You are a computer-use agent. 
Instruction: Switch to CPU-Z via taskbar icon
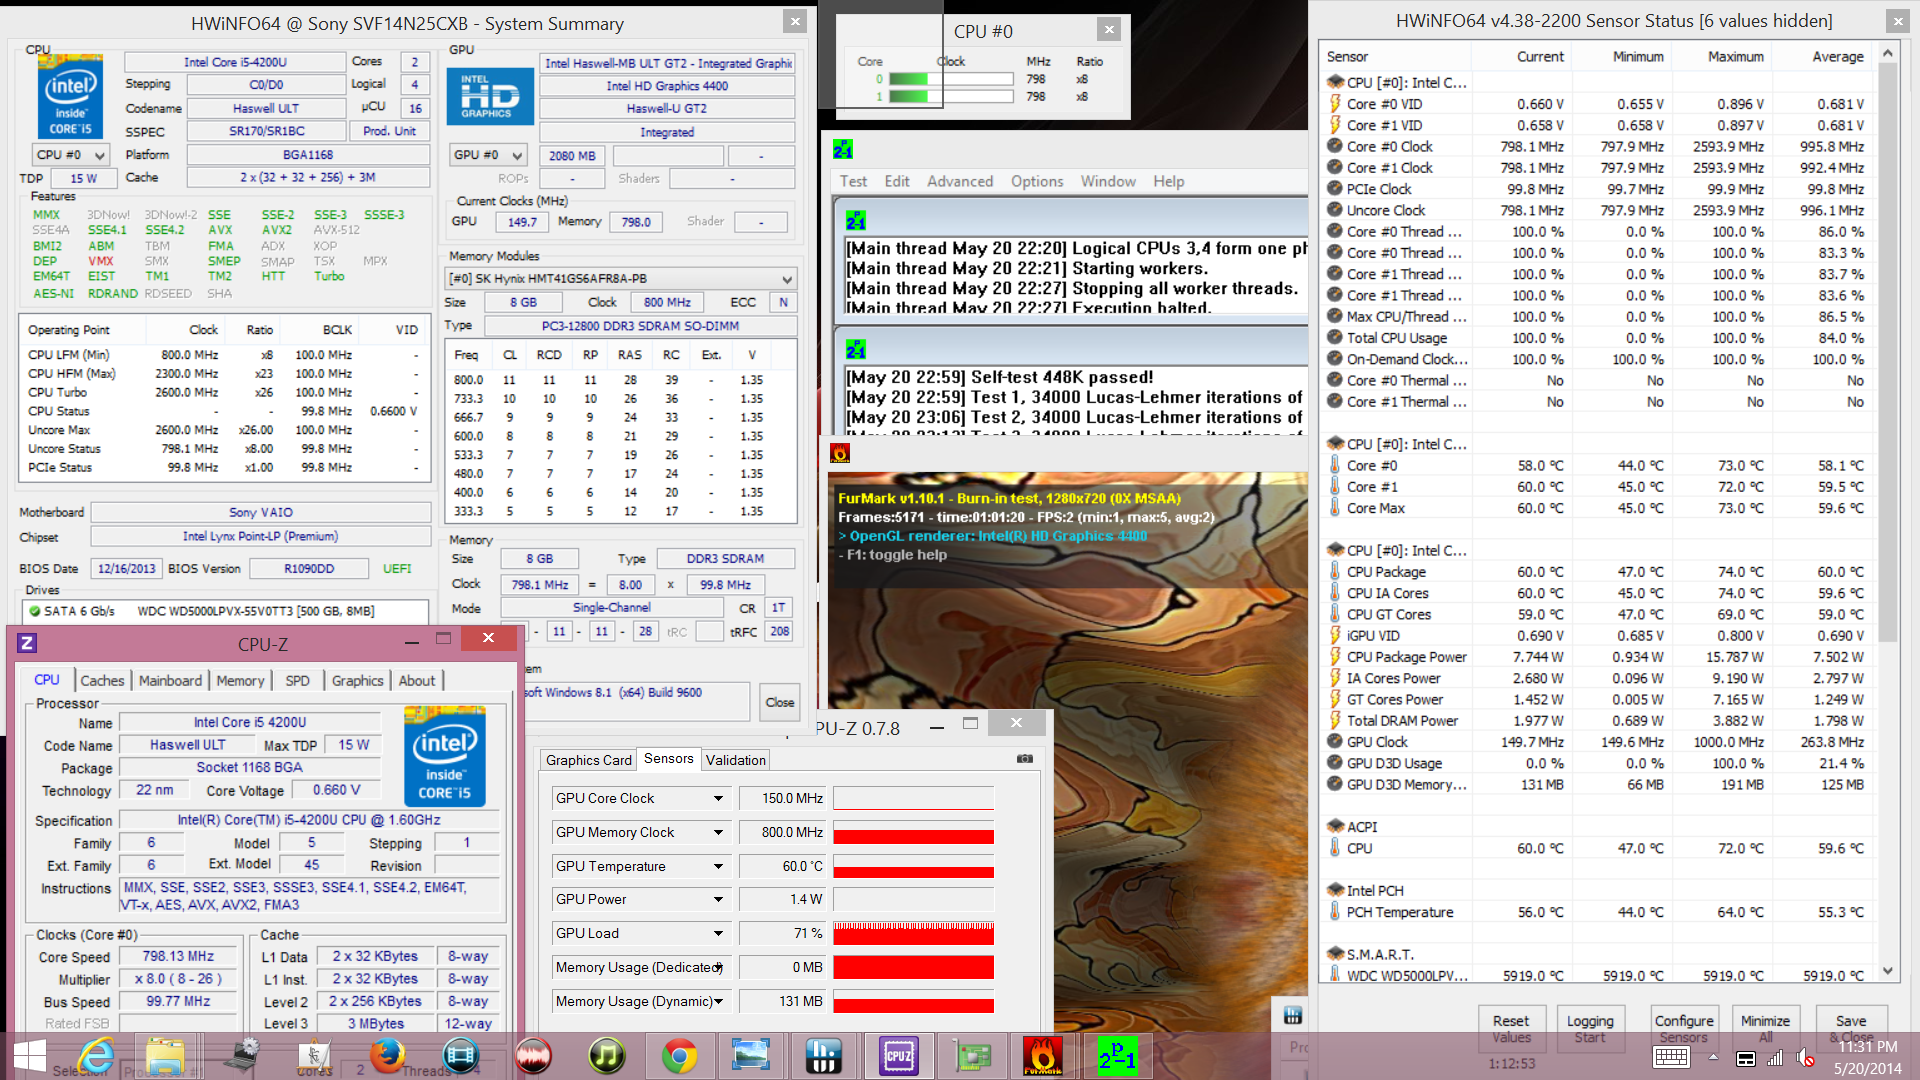click(x=898, y=1056)
